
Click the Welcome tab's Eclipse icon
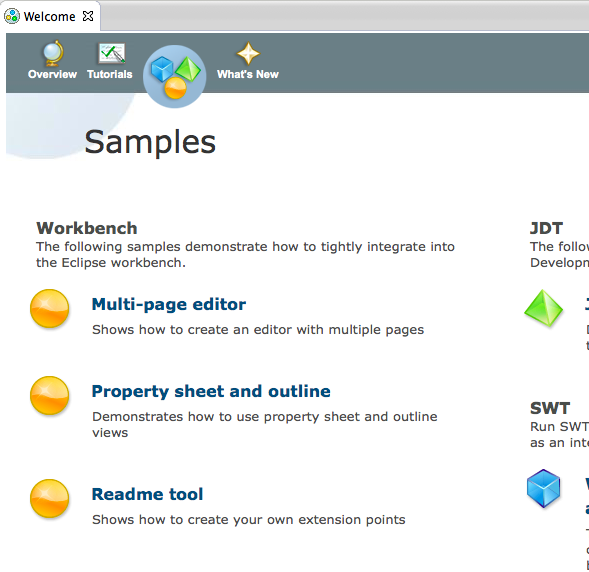pyautogui.click(x=12, y=17)
